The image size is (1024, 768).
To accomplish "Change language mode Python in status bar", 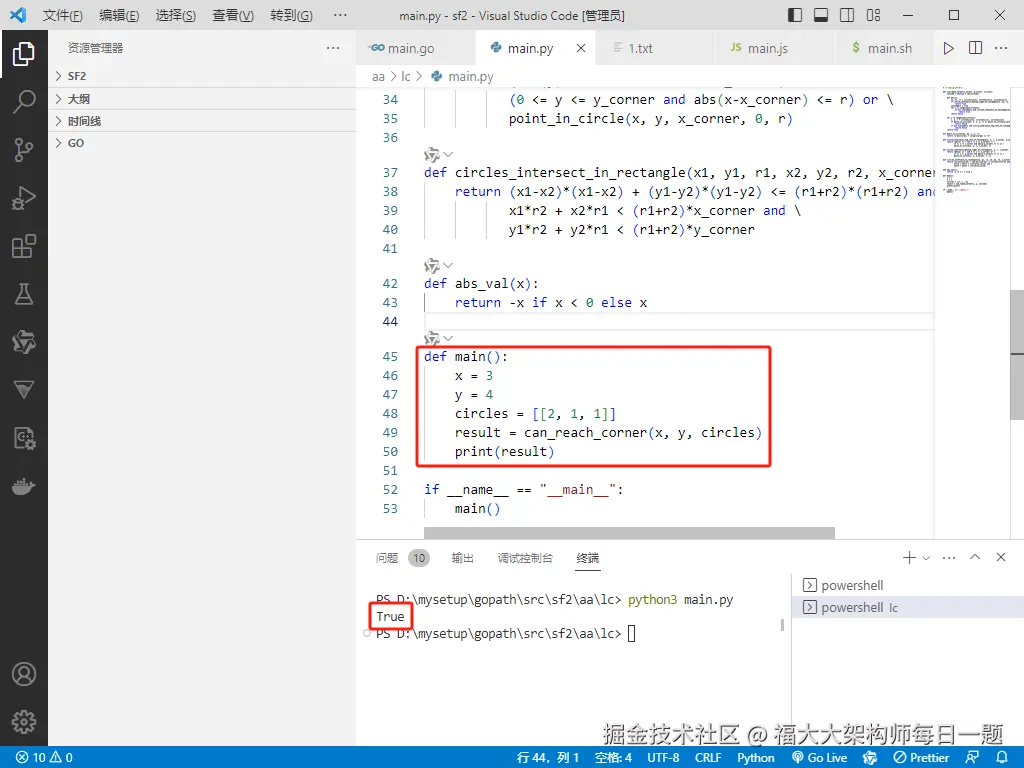I will [x=756, y=757].
